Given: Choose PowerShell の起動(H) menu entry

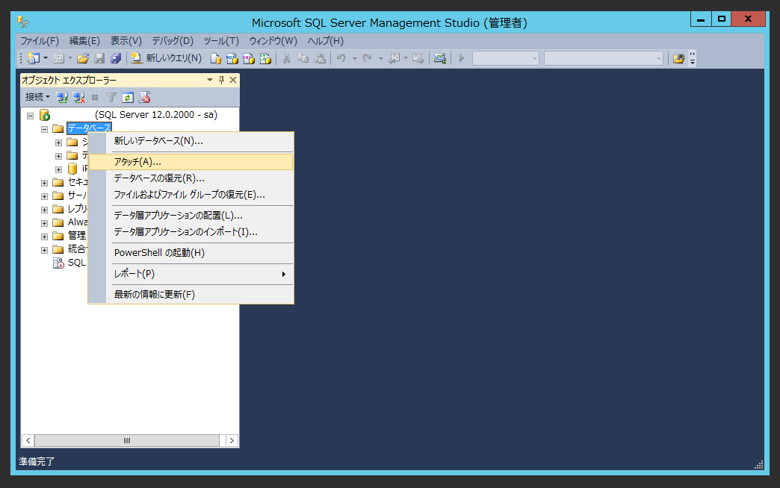Looking at the screenshot, I should pyautogui.click(x=191, y=253).
